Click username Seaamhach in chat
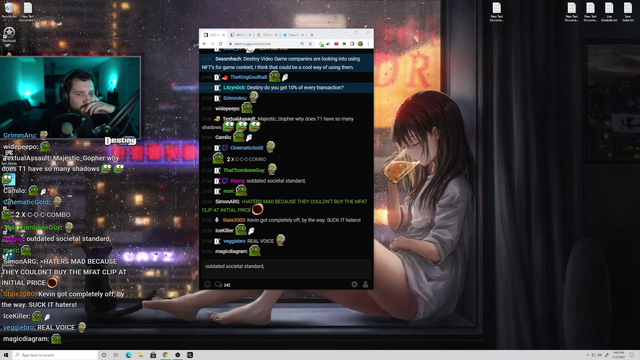Viewport: 640px width, 360px height. 228,59
